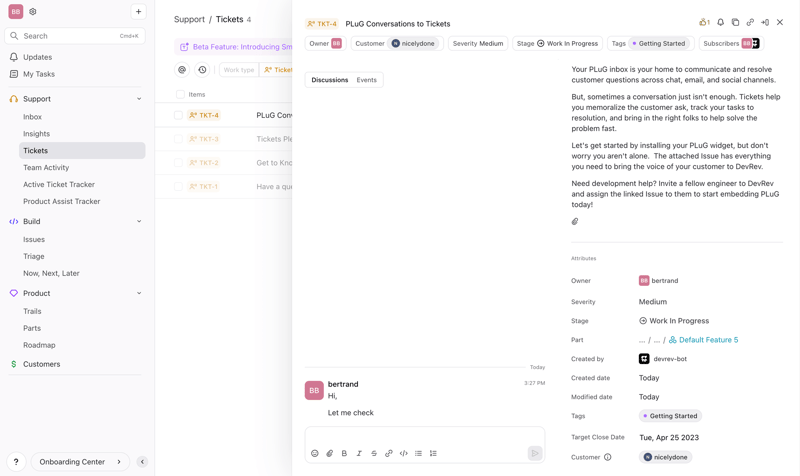Viewport: 800px width, 476px height.
Task: Open Roadmap under Product
Action: click(x=39, y=345)
